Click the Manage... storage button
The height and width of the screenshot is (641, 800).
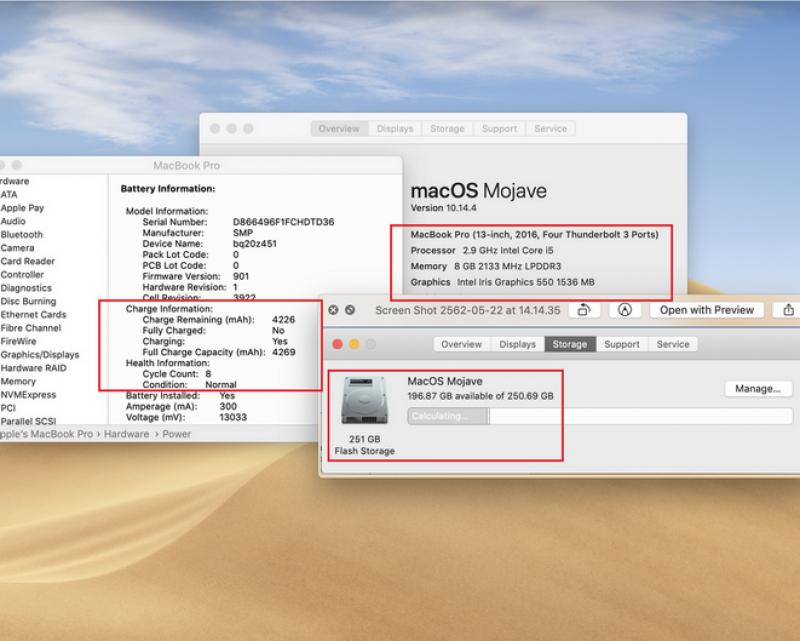(x=757, y=389)
